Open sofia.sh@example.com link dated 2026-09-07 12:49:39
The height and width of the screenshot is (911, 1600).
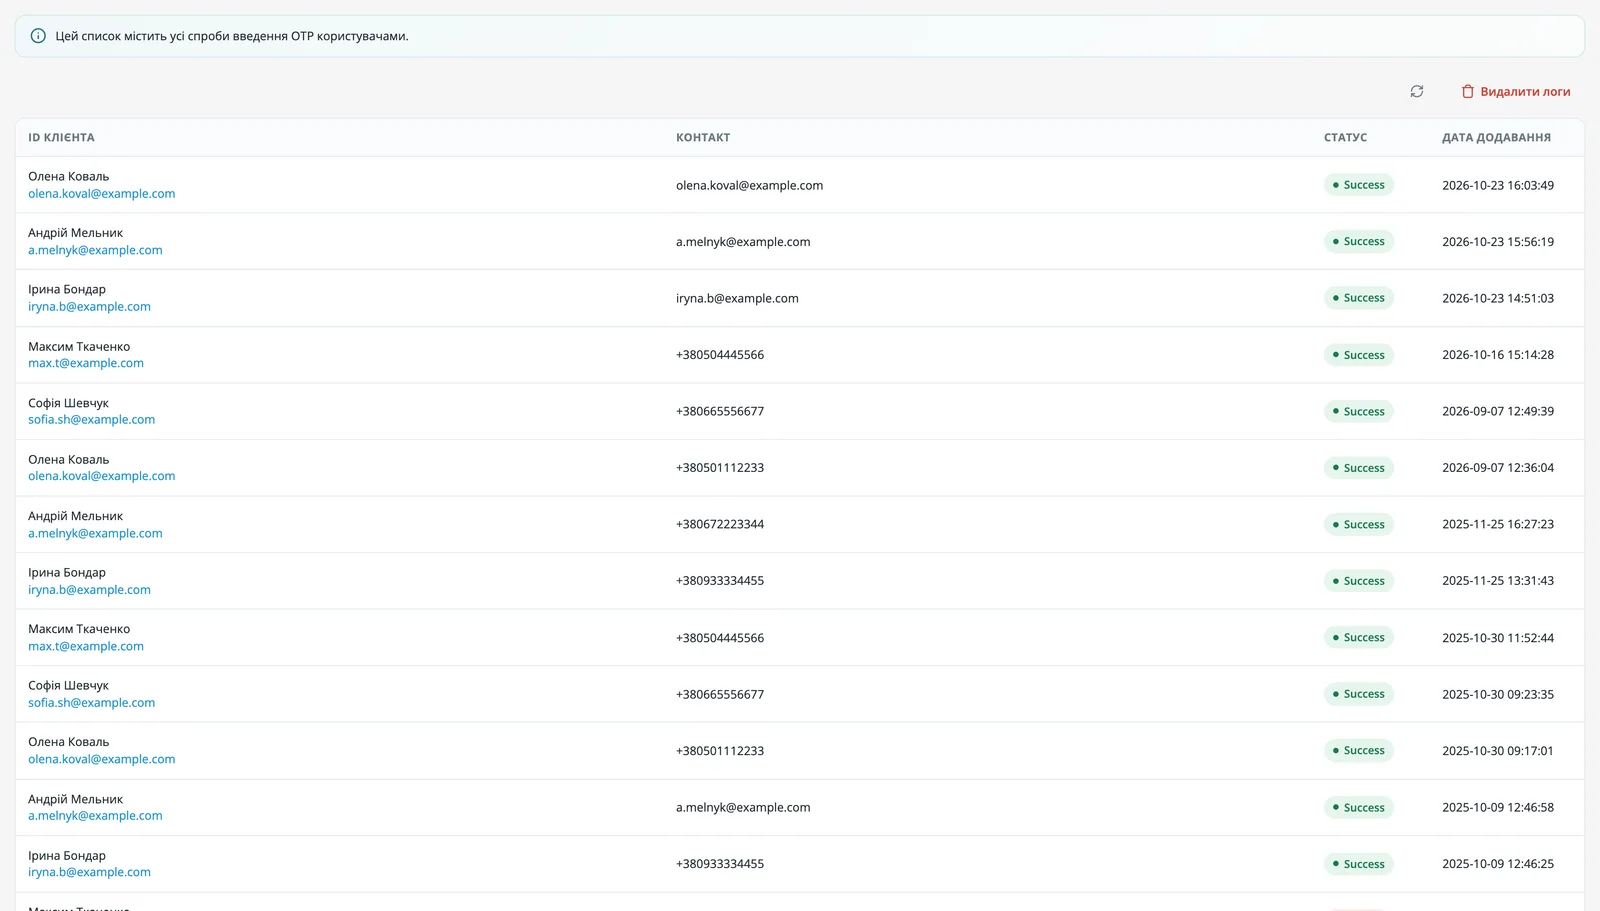(x=91, y=420)
